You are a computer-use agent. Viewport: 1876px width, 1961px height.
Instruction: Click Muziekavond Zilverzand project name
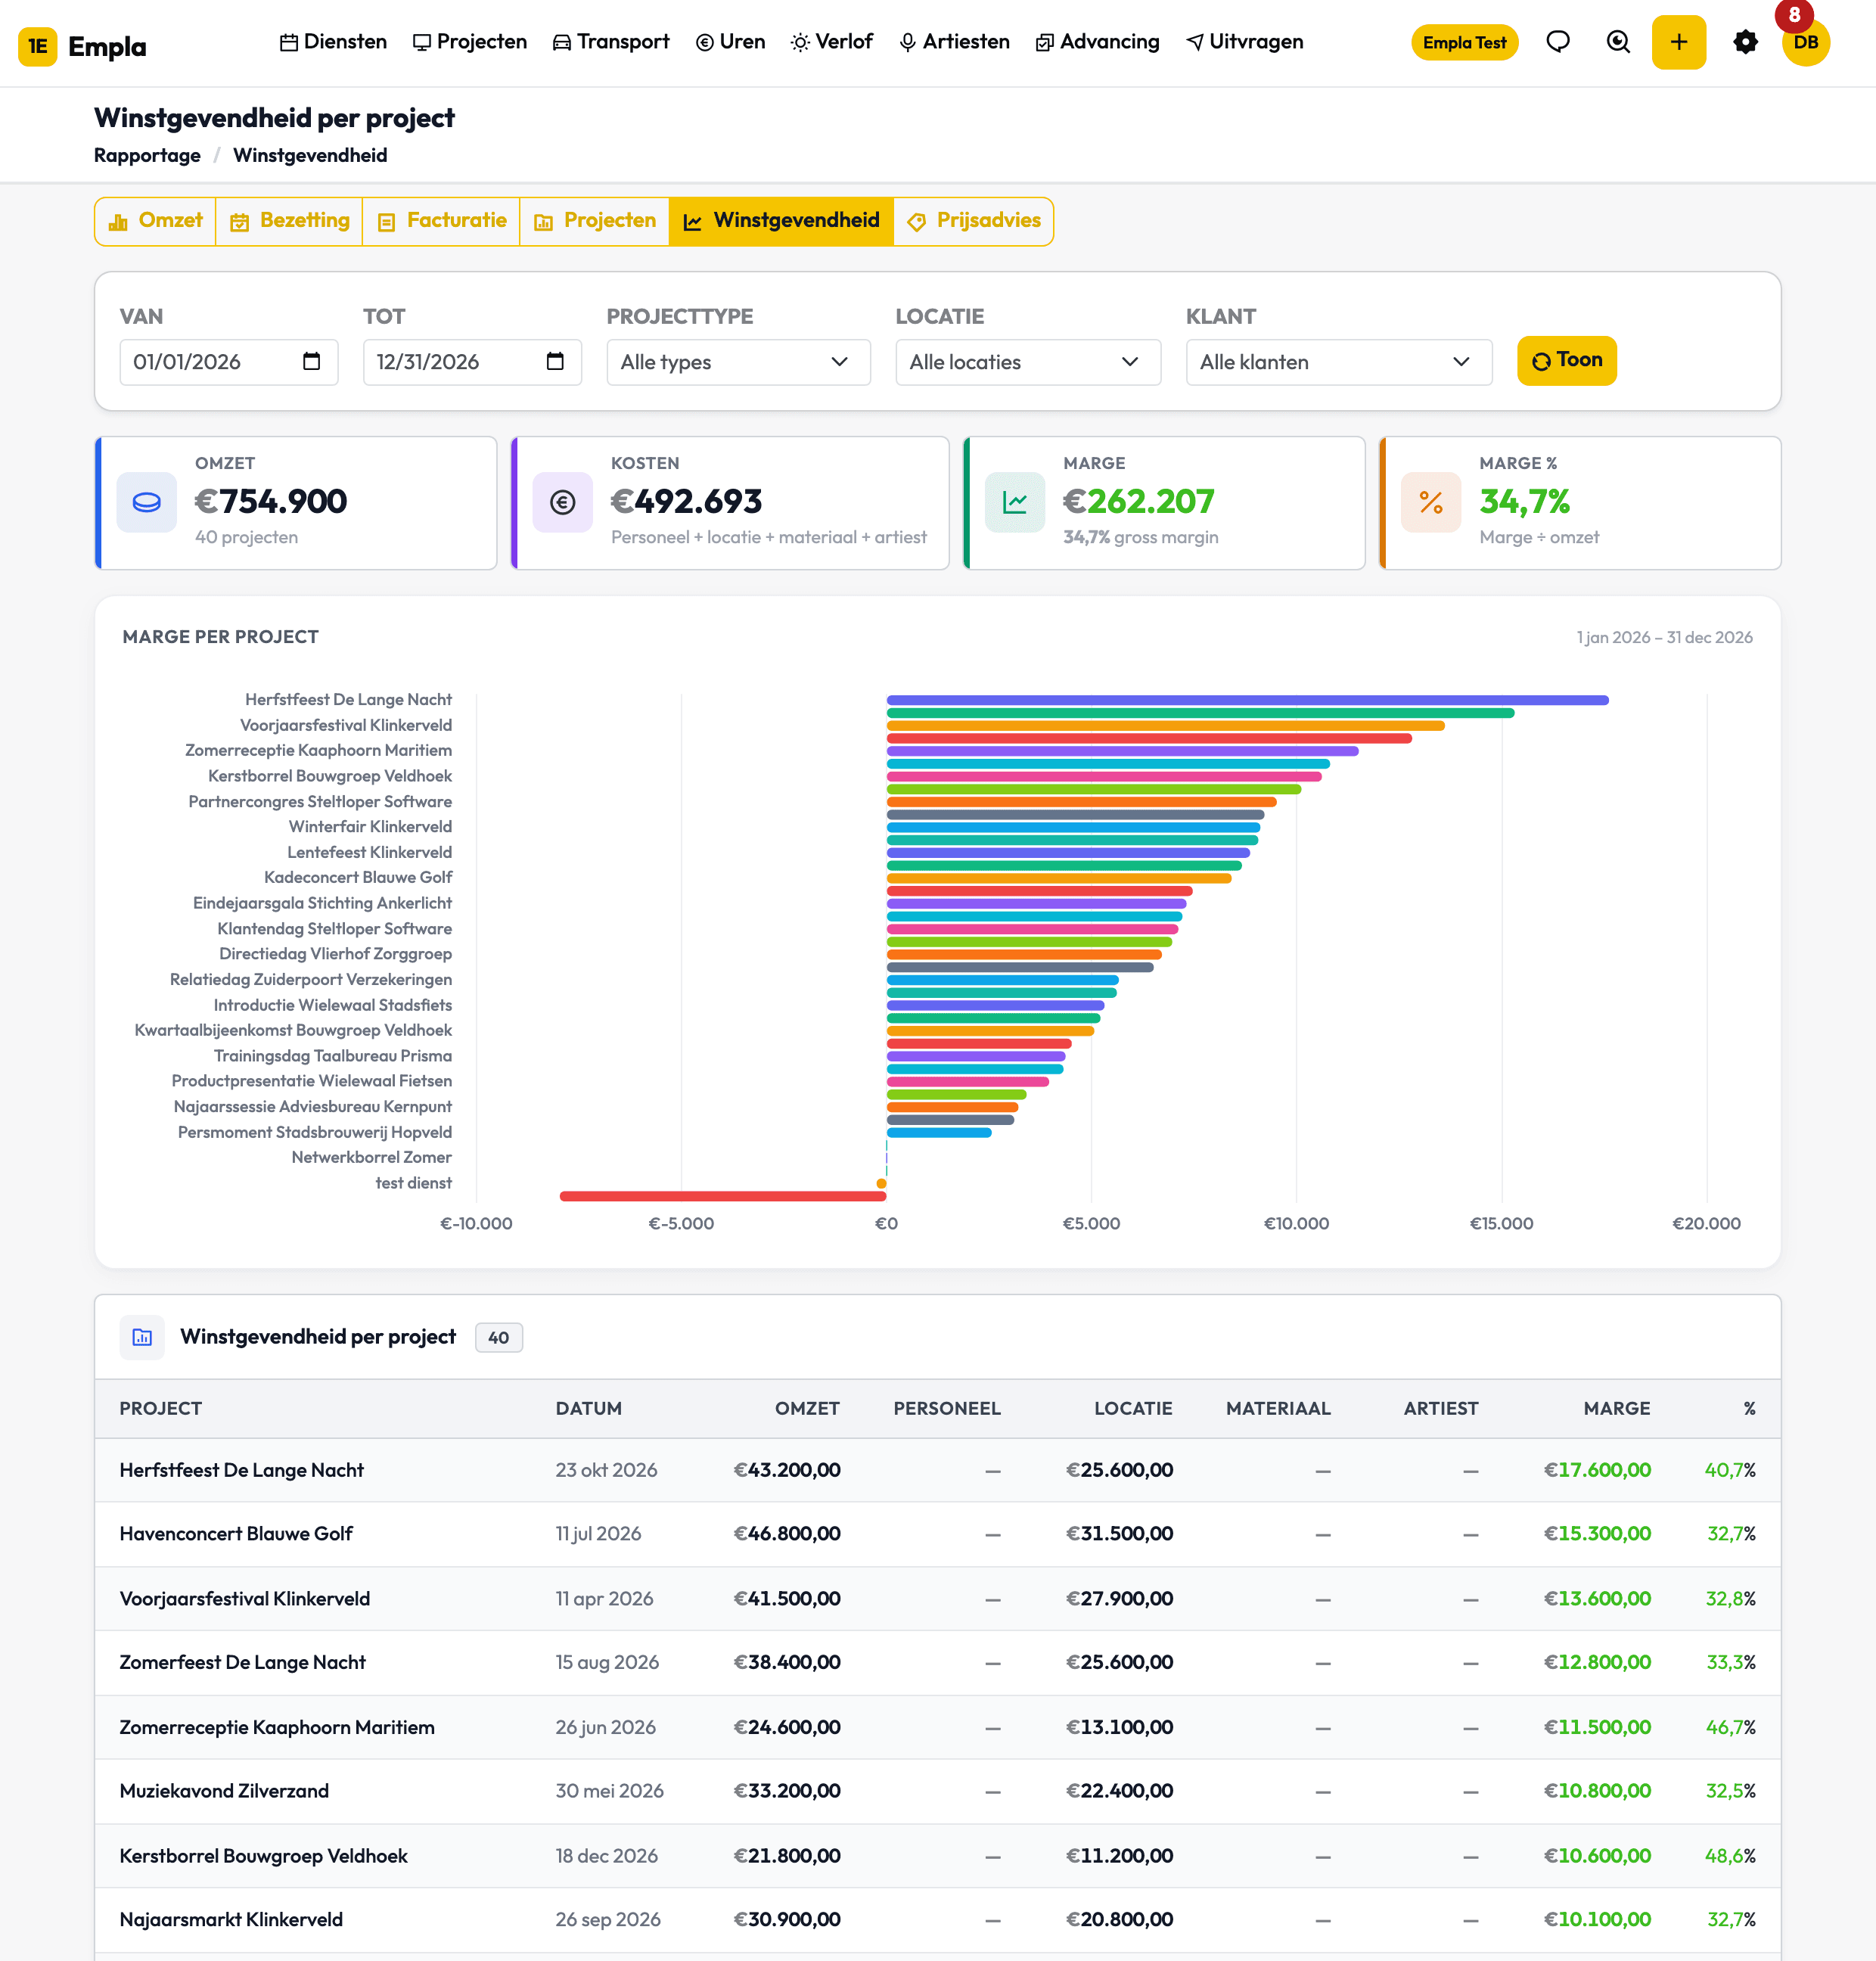[x=224, y=1791]
